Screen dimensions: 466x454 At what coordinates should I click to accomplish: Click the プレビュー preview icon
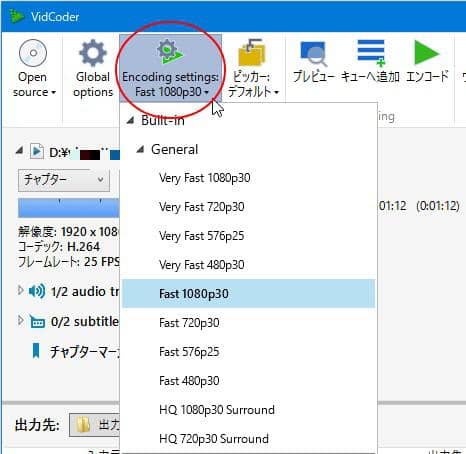pos(314,53)
